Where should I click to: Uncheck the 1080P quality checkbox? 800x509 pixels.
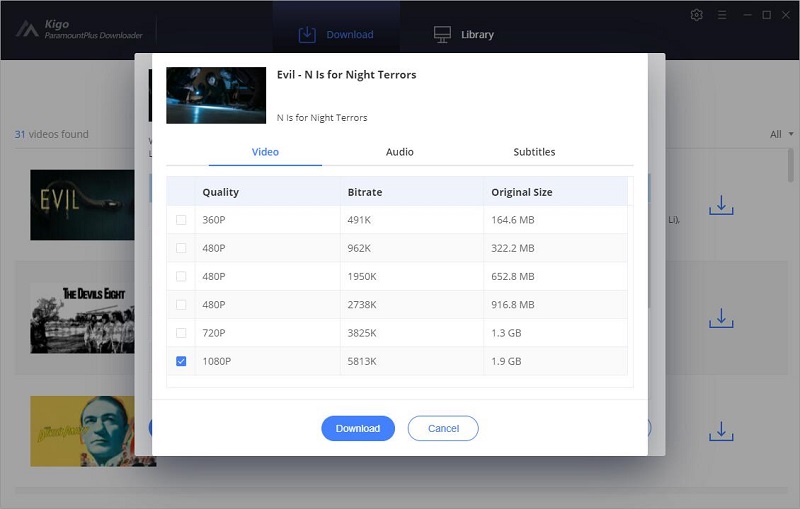pos(181,361)
